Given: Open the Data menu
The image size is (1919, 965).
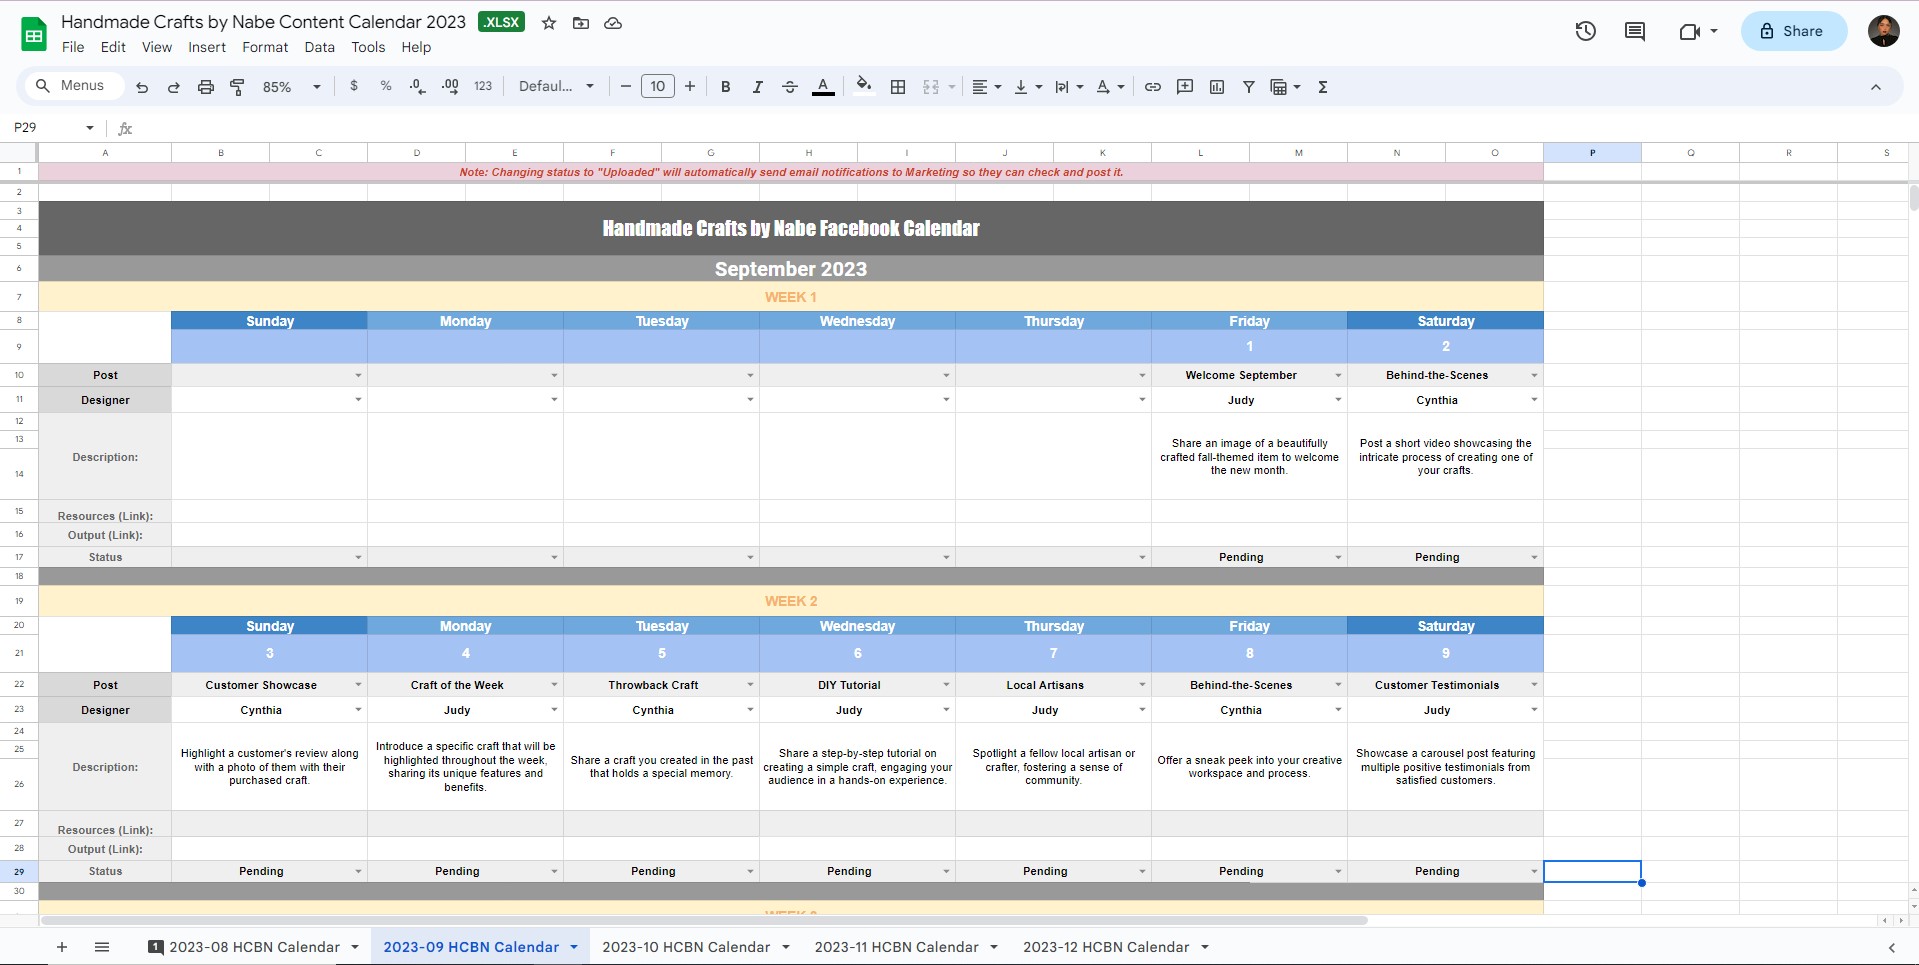Looking at the screenshot, I should point(320,47).
